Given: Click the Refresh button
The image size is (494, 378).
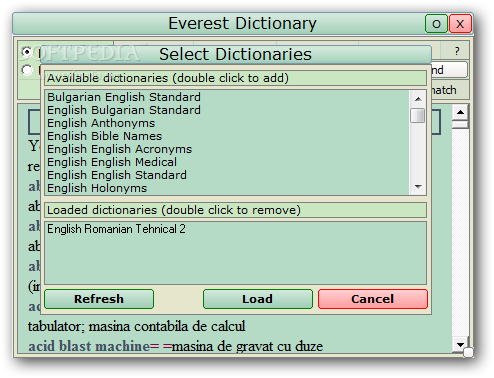Looking at the screenshot, I should tap(99, 299).
